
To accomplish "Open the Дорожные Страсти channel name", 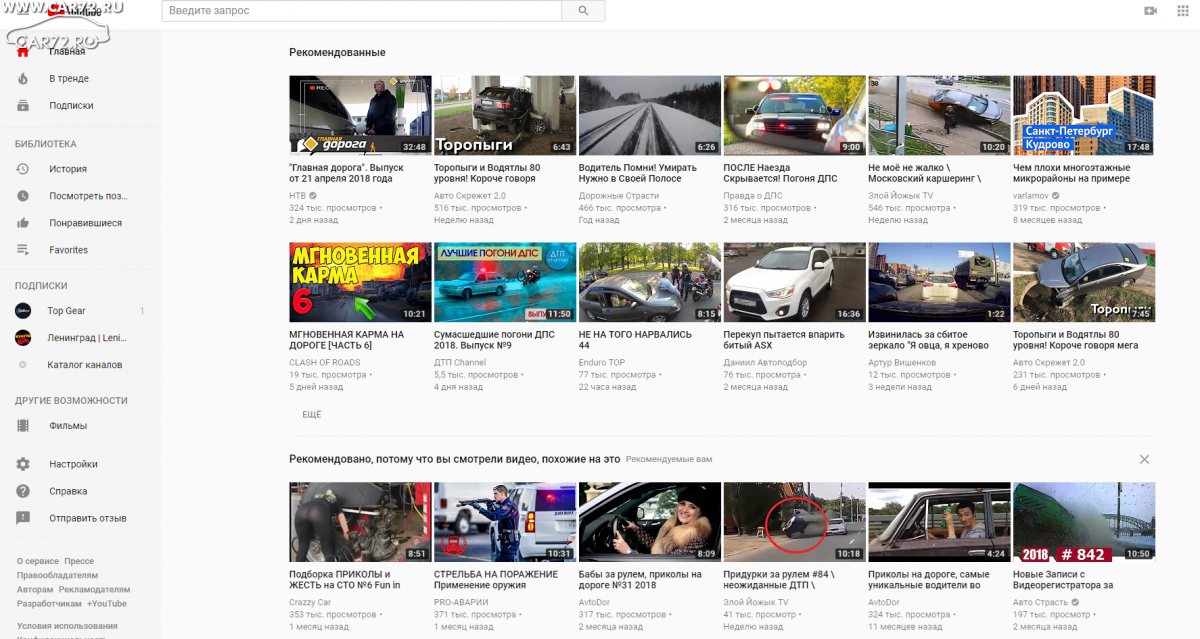I will click(x=617, y=195).
